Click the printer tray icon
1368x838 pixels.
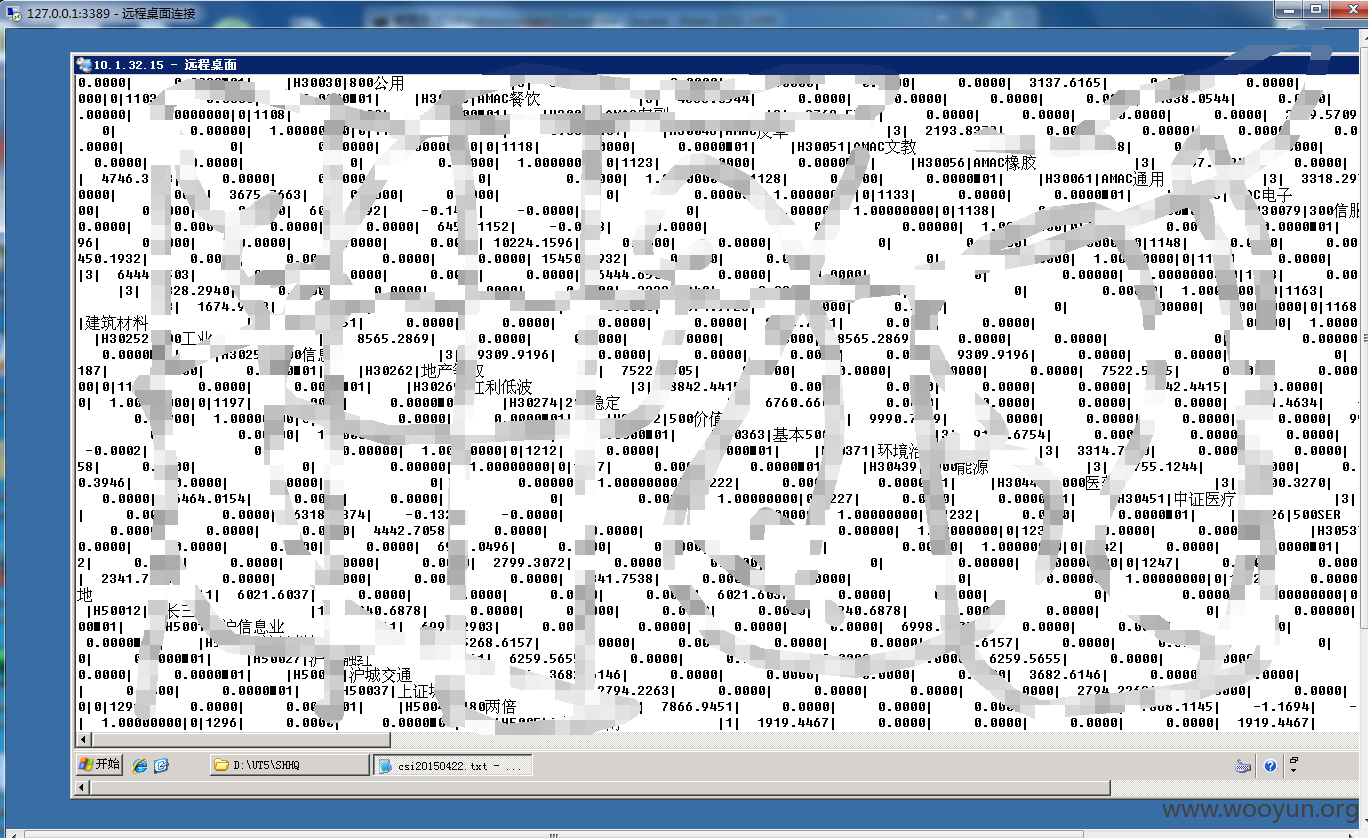point(1243,766)
